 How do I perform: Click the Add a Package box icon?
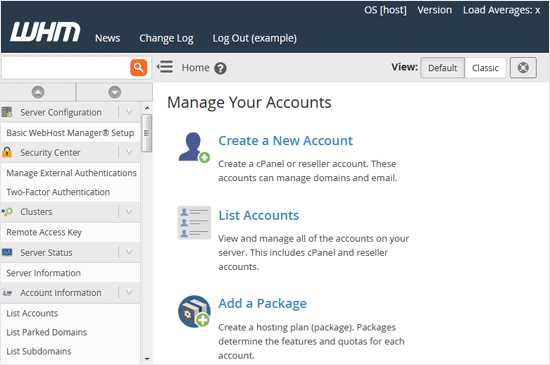[x=194, y=311]
